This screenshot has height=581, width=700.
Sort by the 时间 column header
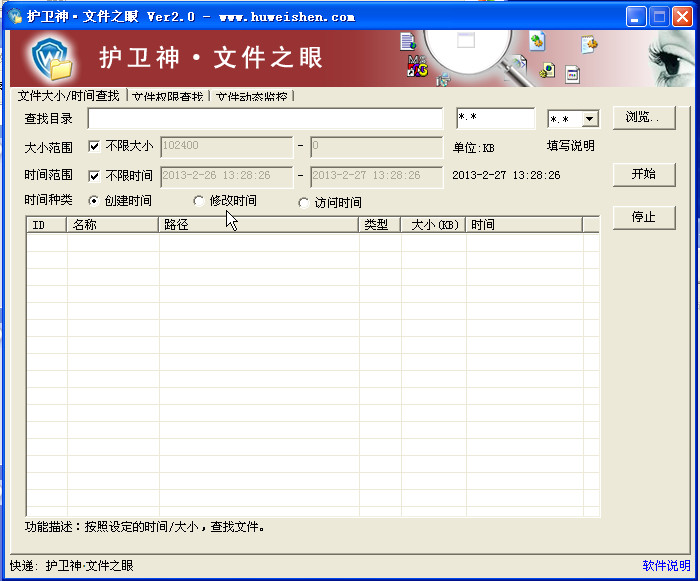click(x=524, y=225)
